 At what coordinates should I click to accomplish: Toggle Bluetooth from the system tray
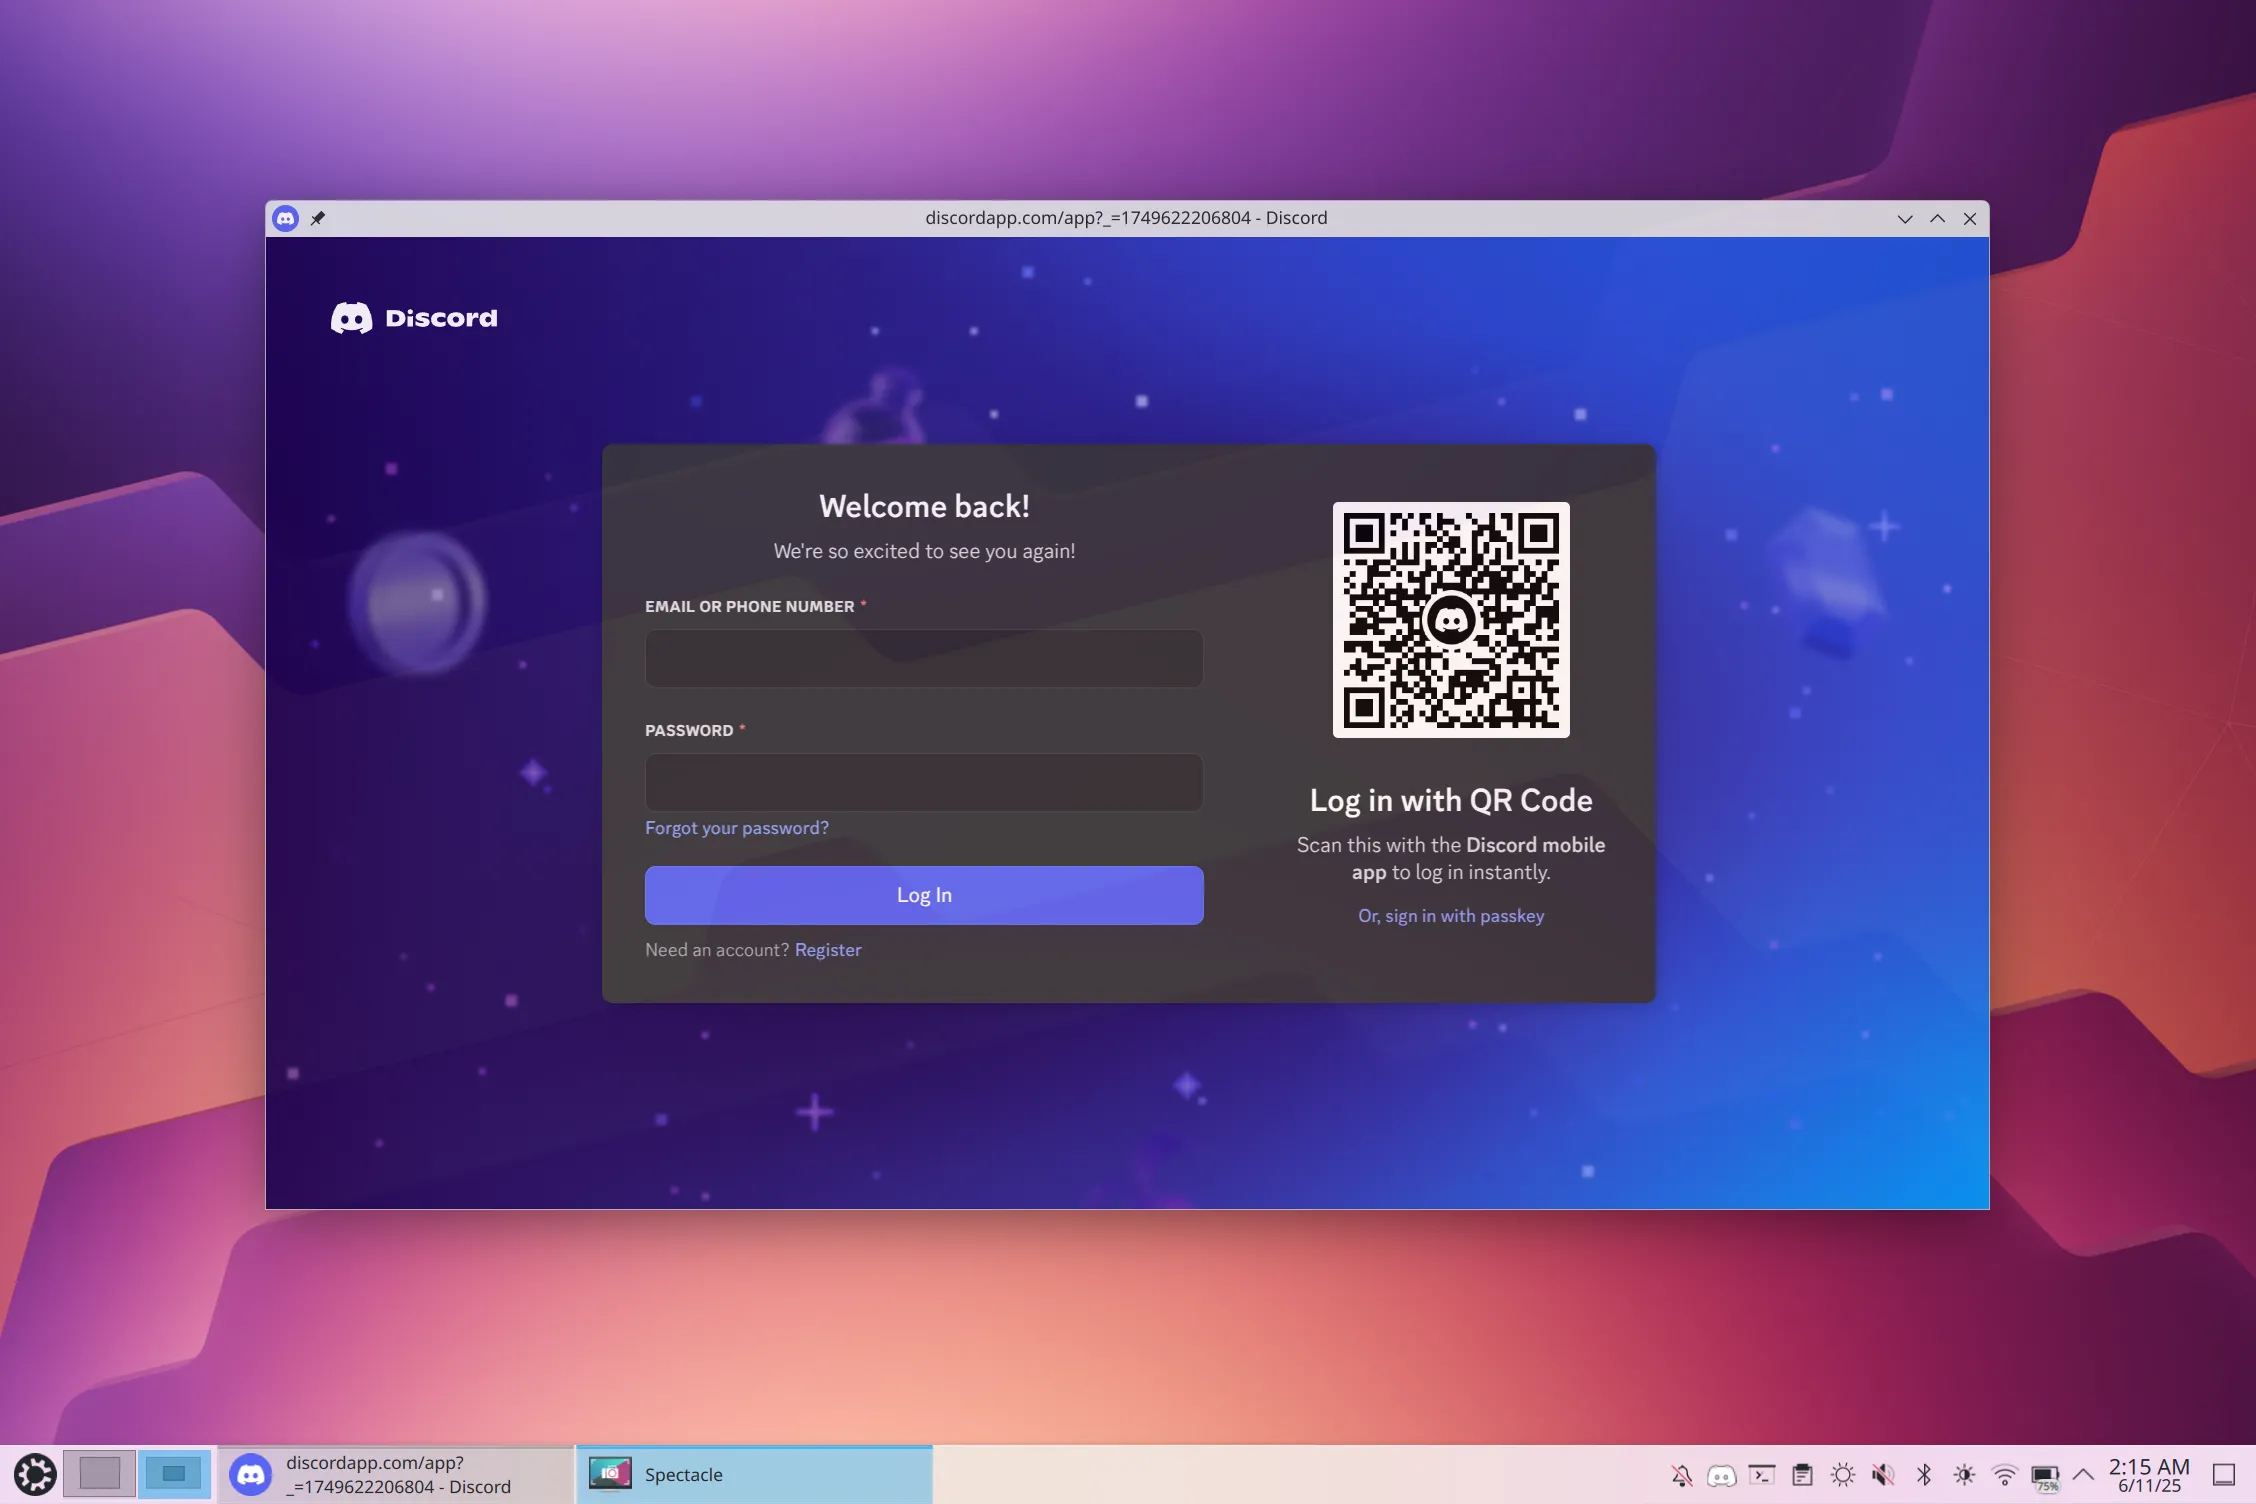tap(1924, 1474)
